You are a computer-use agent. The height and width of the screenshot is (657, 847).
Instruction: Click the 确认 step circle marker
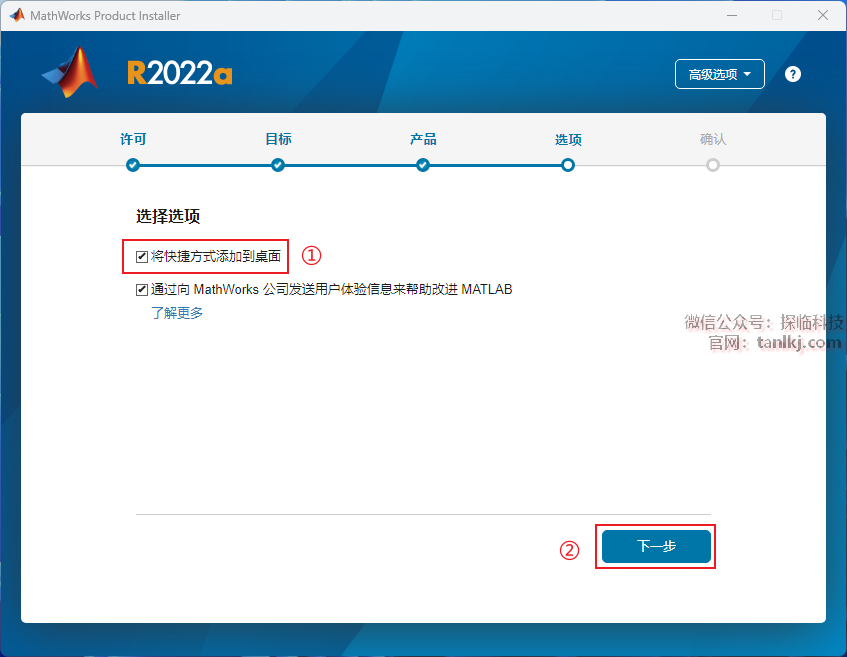(713, 165)
